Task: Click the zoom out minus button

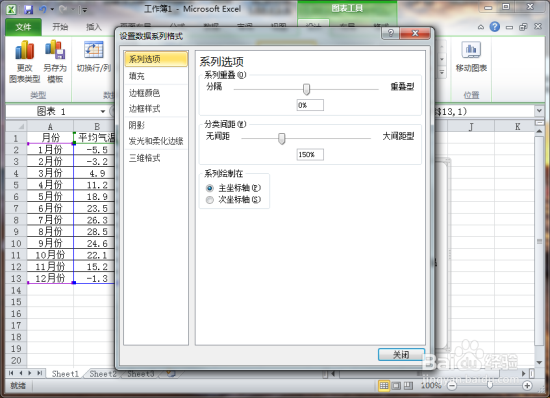Action: point(452,386)
